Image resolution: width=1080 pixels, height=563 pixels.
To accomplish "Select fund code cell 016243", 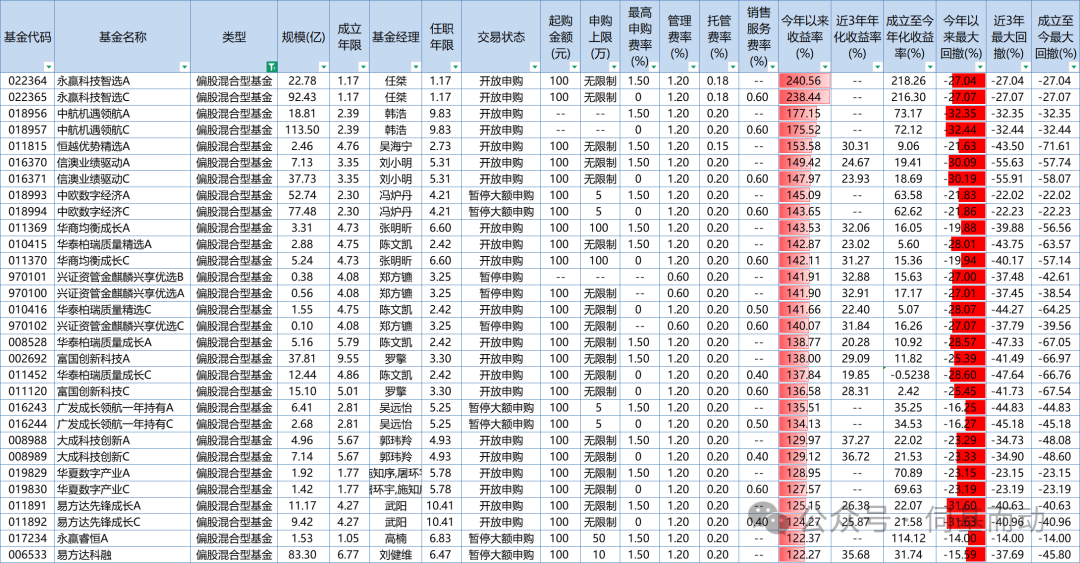I will pos(28,408).
